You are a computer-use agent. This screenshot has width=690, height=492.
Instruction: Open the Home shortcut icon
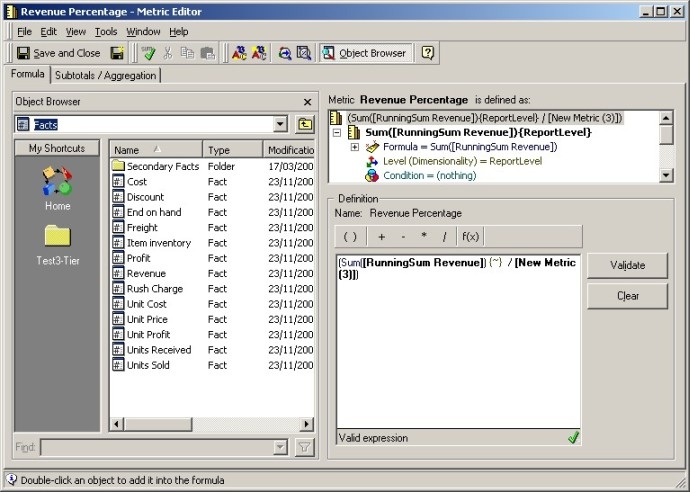click(x=57, y=187)
